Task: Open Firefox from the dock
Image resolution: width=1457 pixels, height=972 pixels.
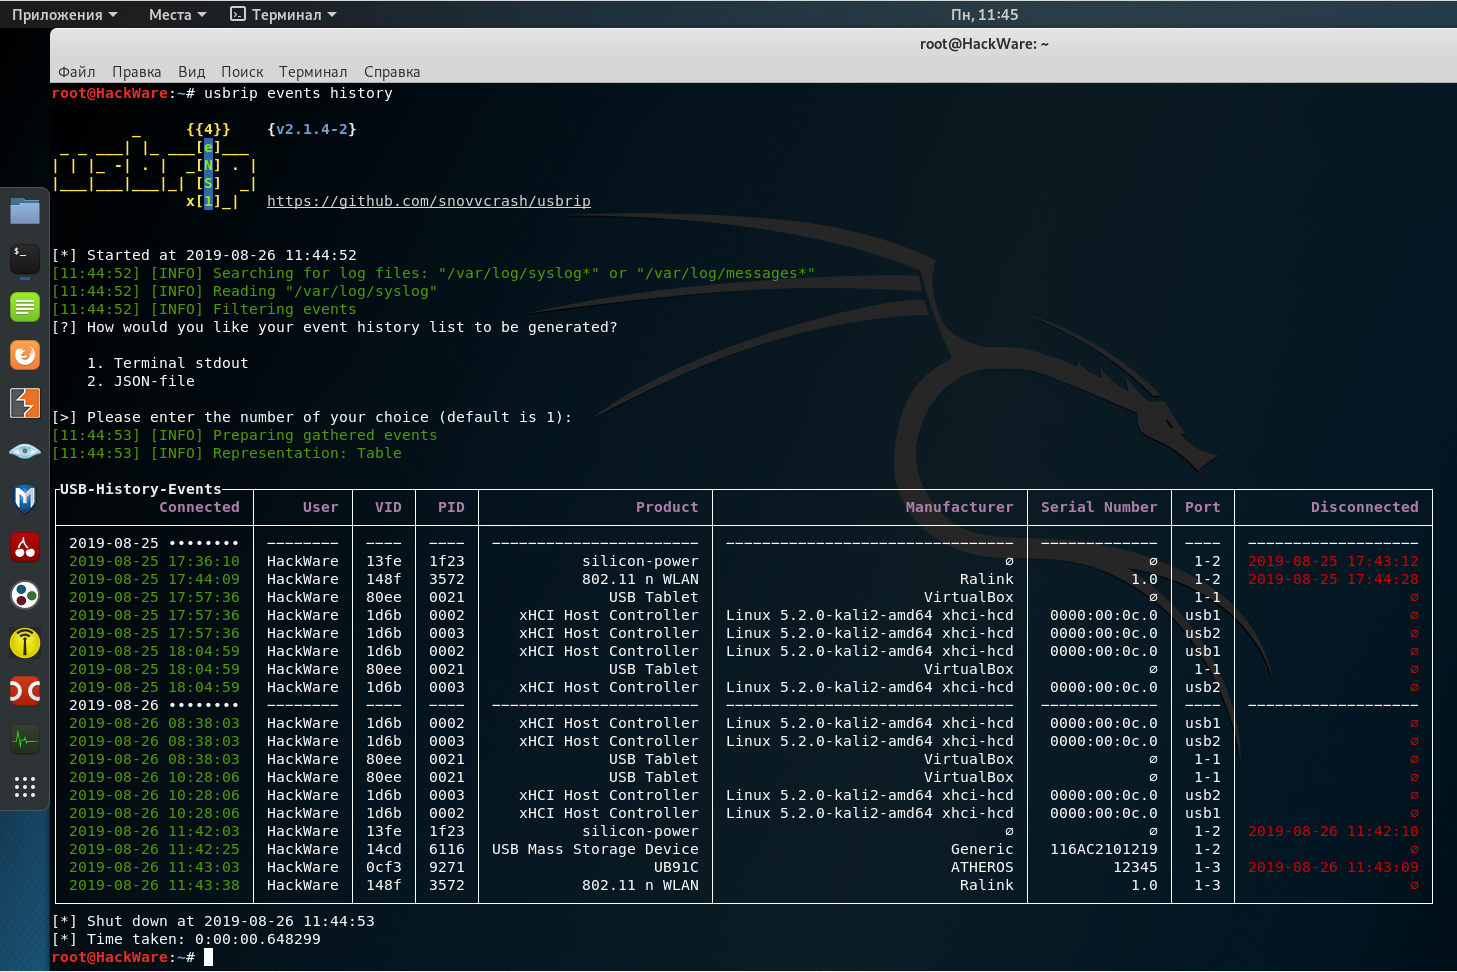Action: pos(25,355)
